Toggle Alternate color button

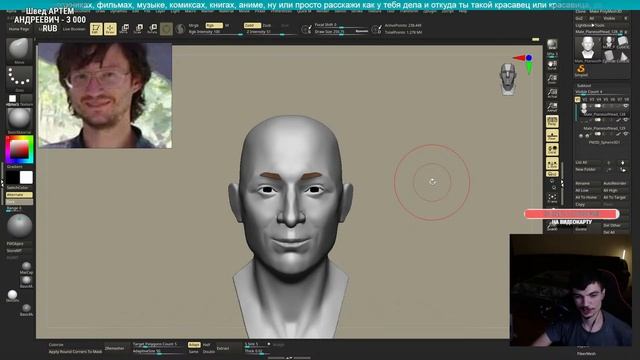(x=19, y=195)
